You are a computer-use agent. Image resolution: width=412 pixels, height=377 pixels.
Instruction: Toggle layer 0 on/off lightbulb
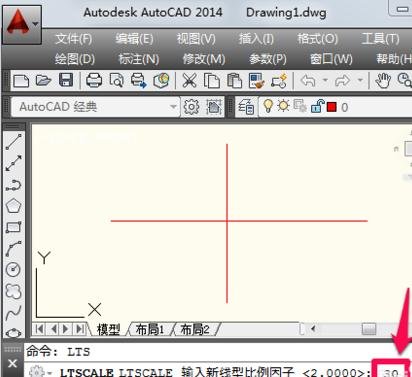[268, 106]
